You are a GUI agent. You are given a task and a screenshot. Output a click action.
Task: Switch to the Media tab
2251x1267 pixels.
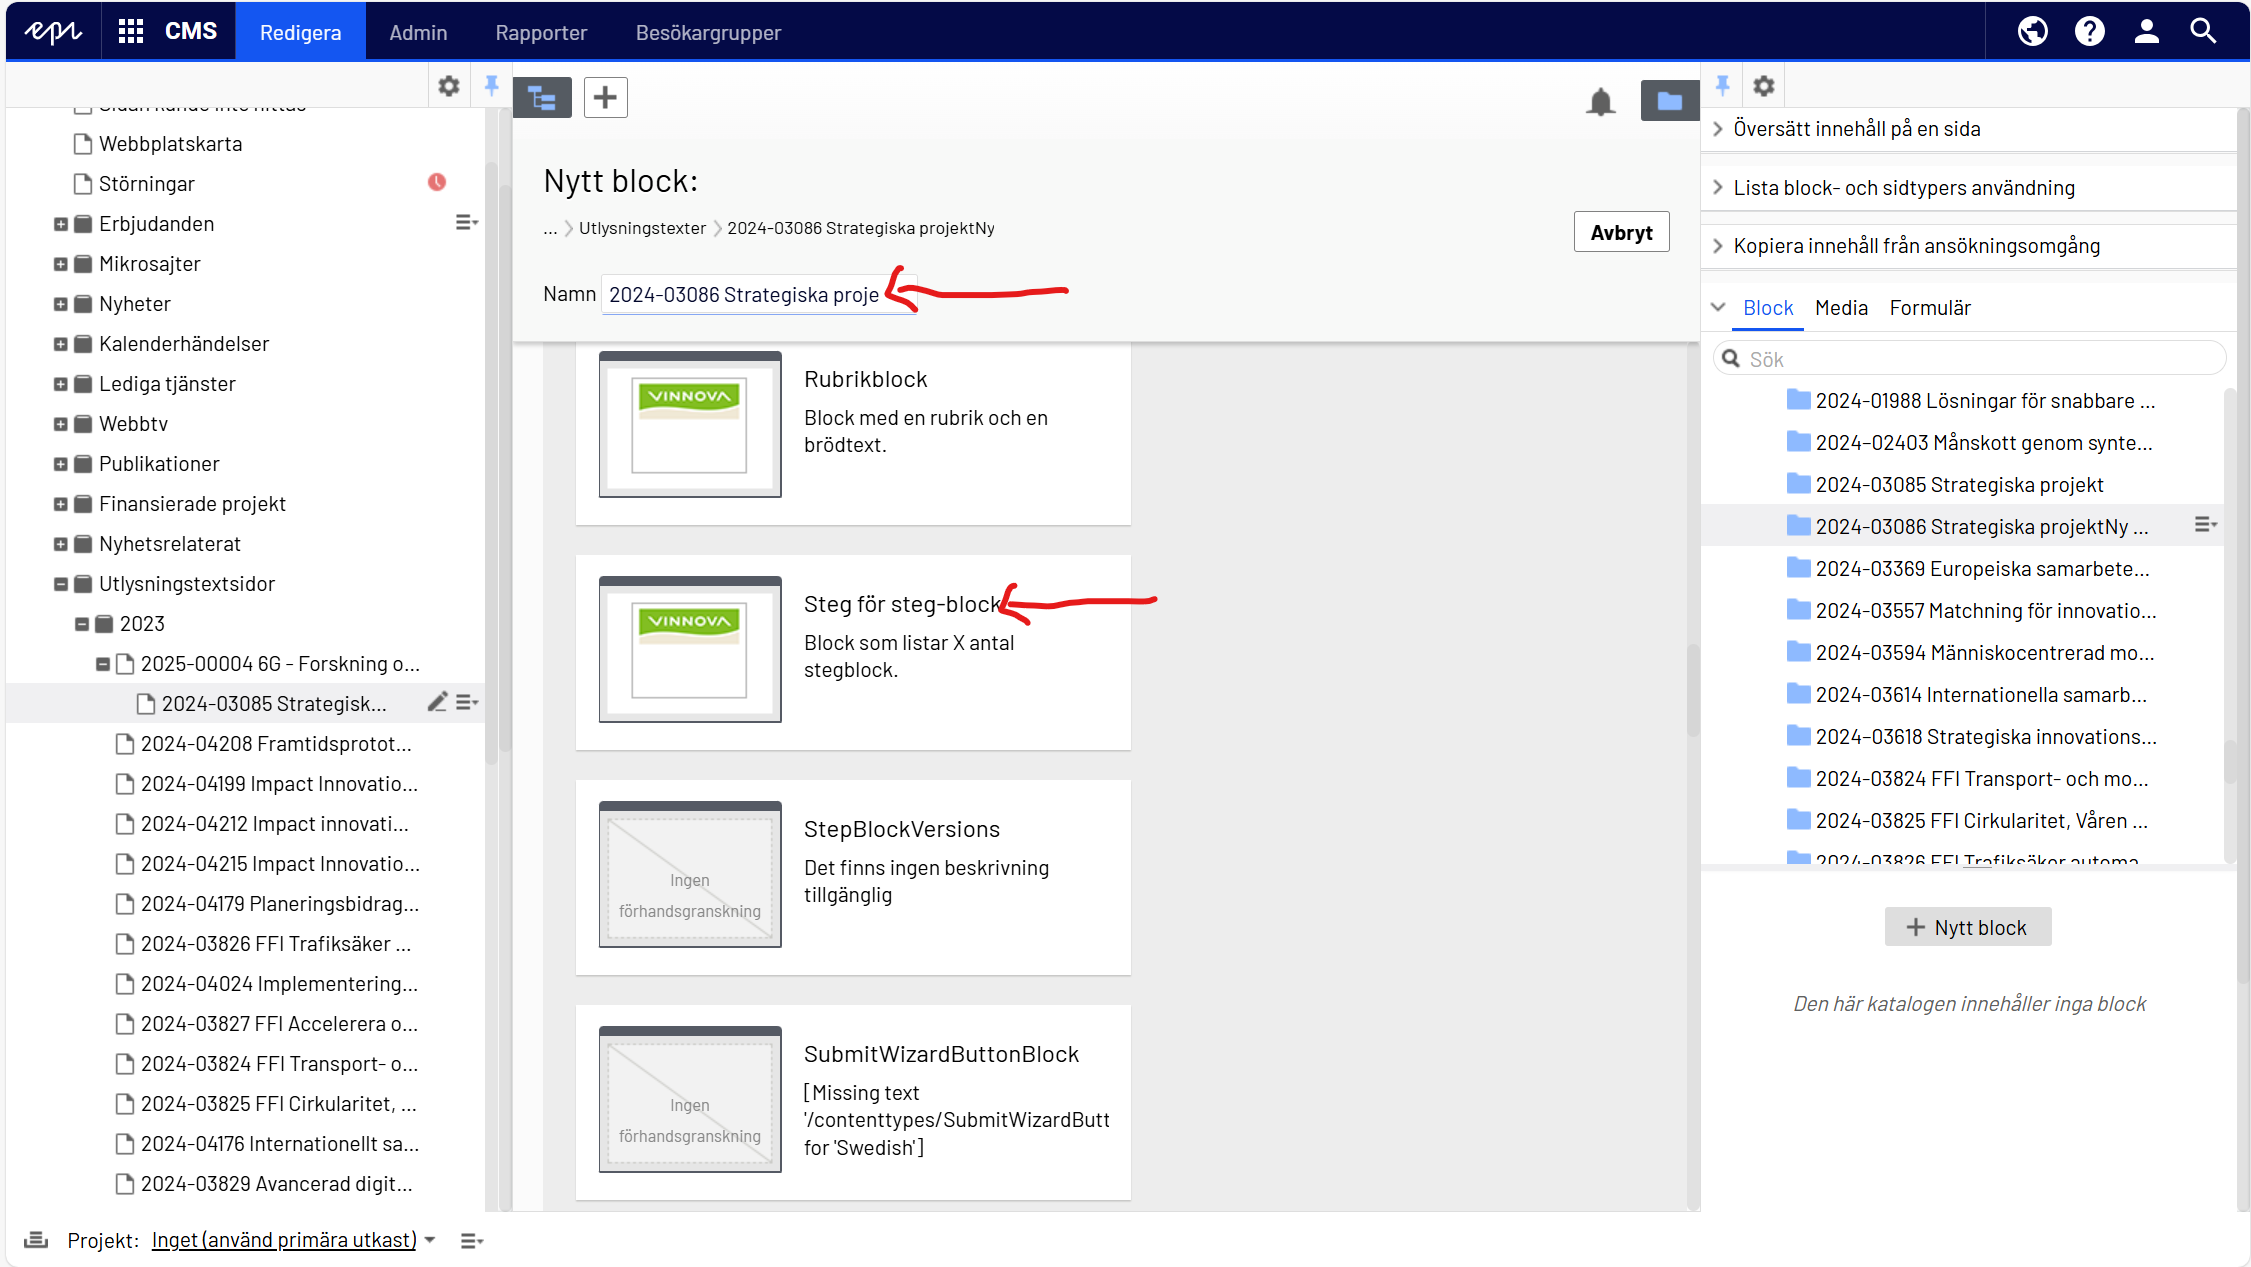tap(1841, 308)
